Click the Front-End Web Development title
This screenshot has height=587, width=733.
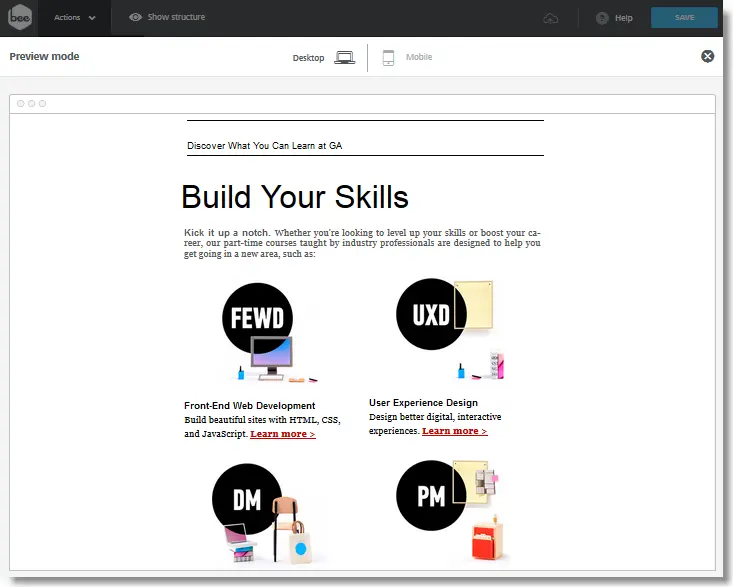click(x=250, y=406)
